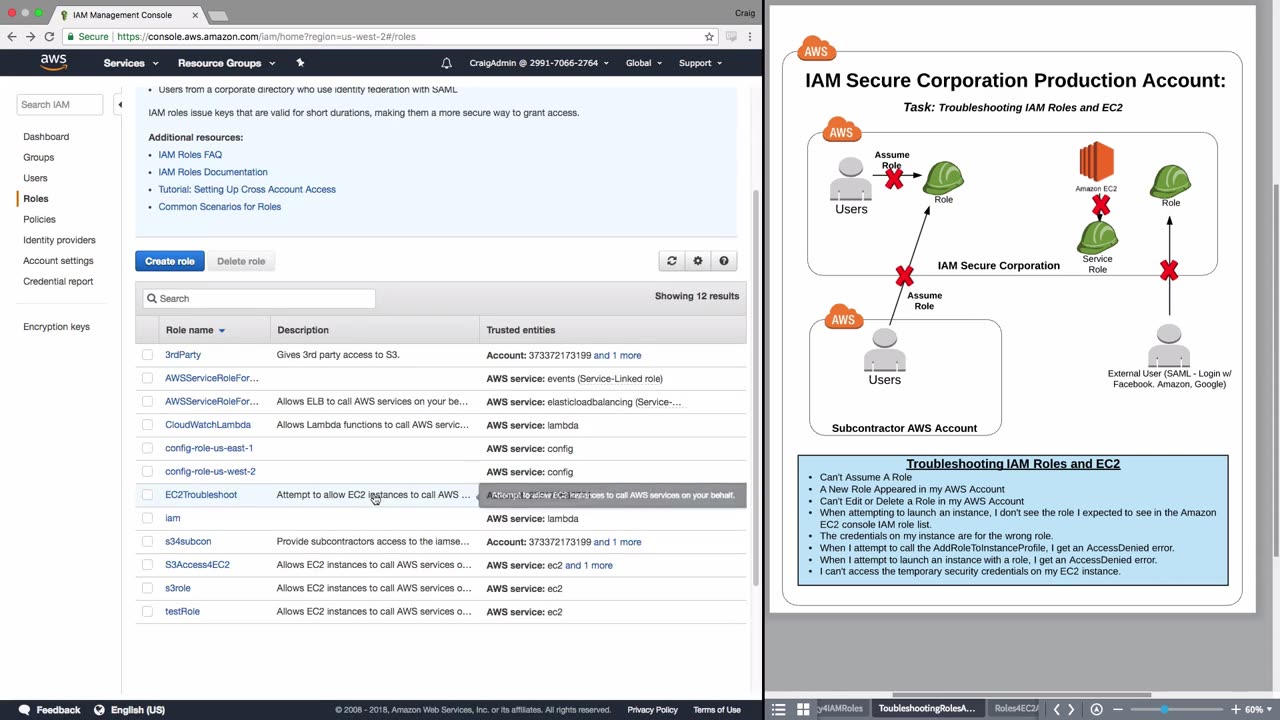
Task: Switch to the TroubleshootingRolesA... page tab
Action: point(926,709)
